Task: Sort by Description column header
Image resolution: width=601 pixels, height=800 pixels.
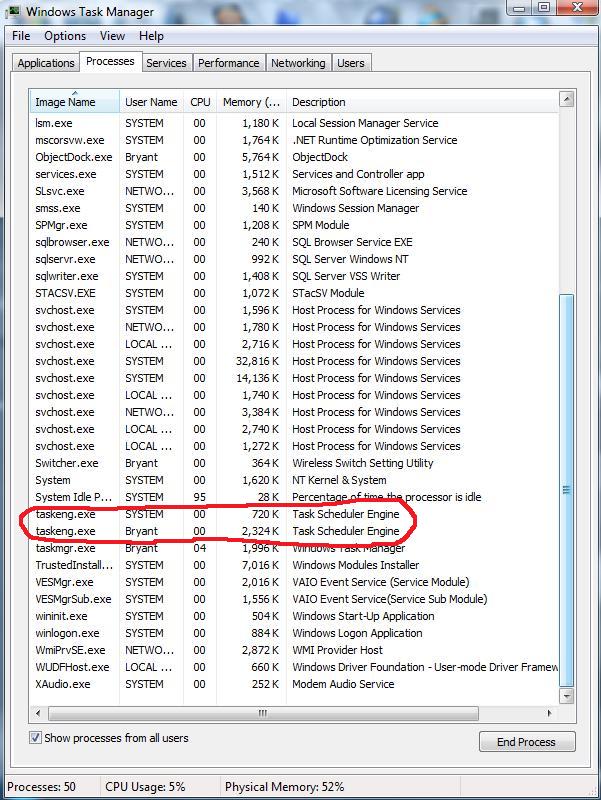Action: click(422, 102)
